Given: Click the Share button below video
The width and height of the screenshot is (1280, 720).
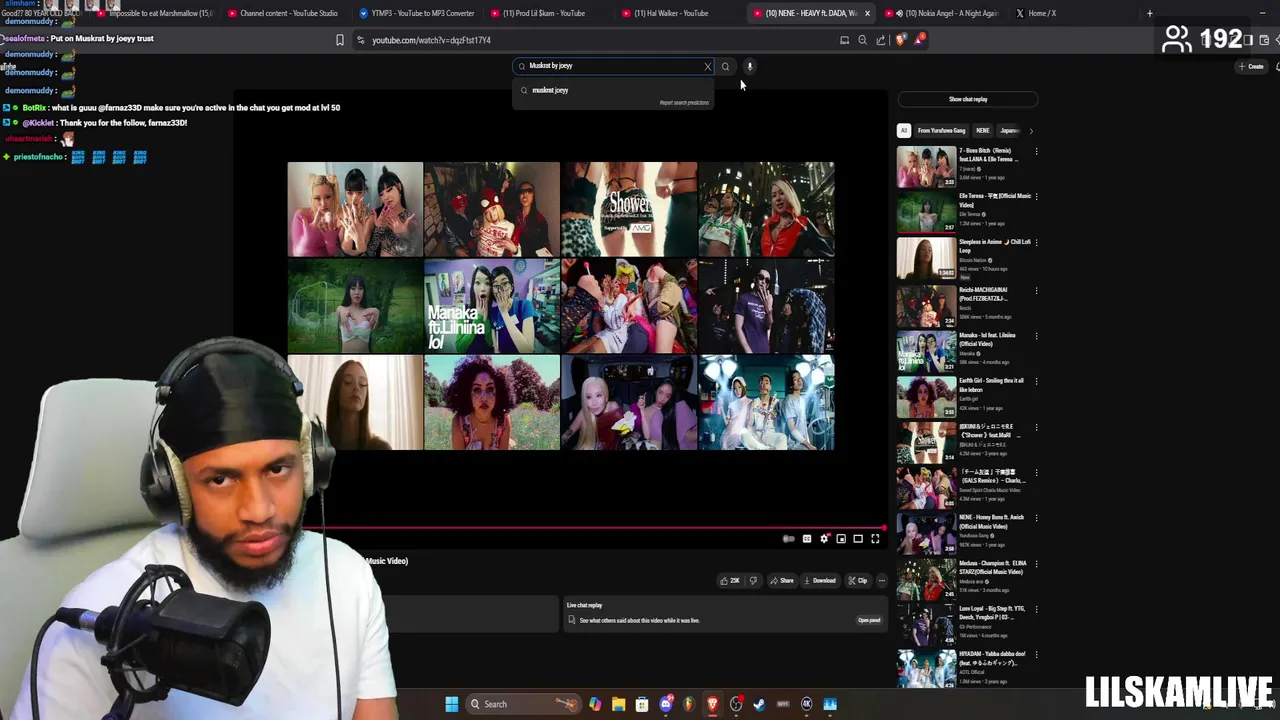Looking at the screenshot, I should pos(782,581).
